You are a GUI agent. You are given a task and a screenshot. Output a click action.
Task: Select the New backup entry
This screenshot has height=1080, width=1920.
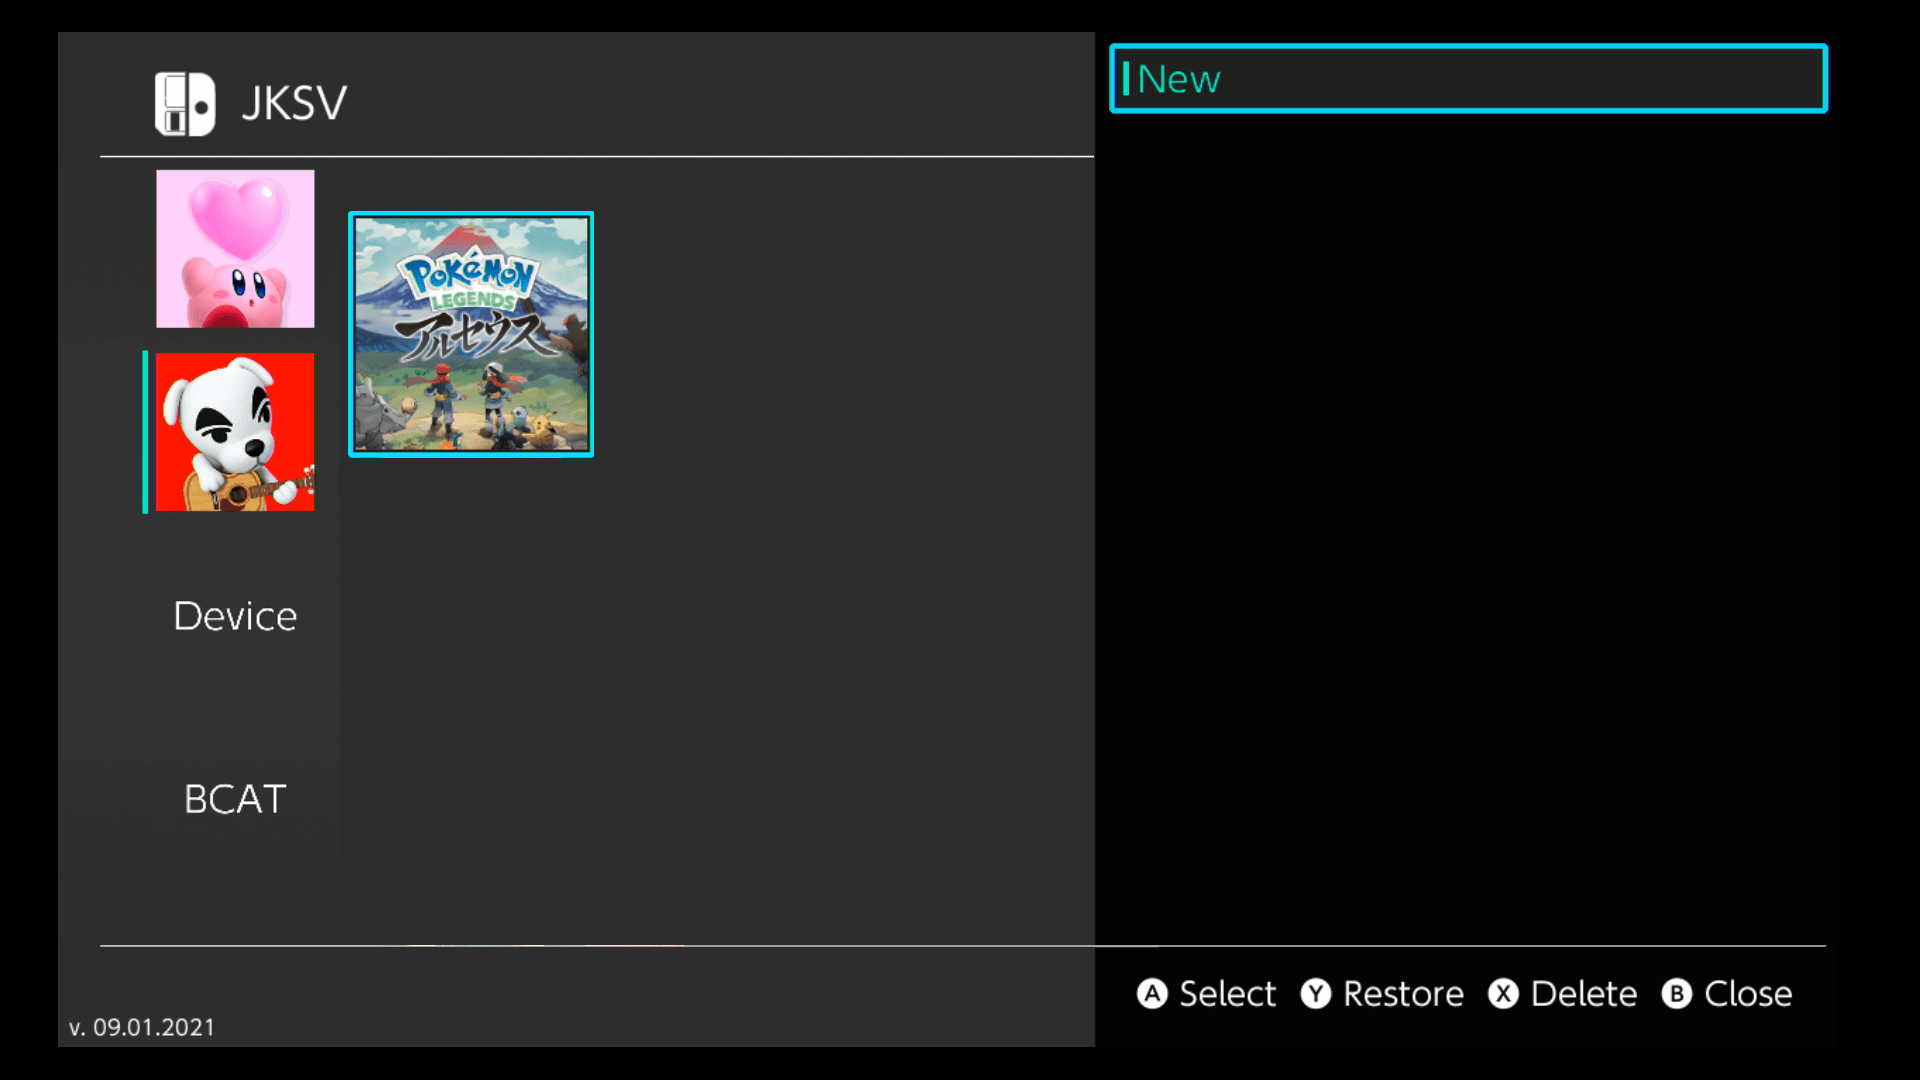point(1468,79)
